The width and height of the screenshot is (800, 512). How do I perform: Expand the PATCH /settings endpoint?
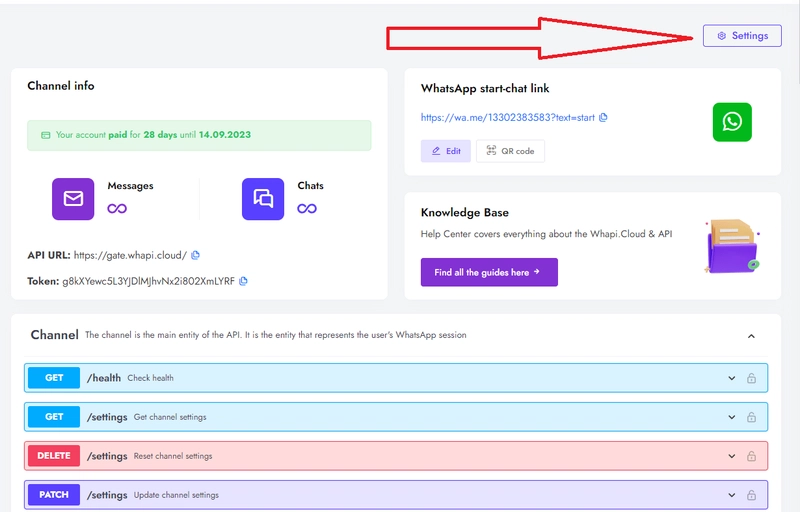(732, 495)
